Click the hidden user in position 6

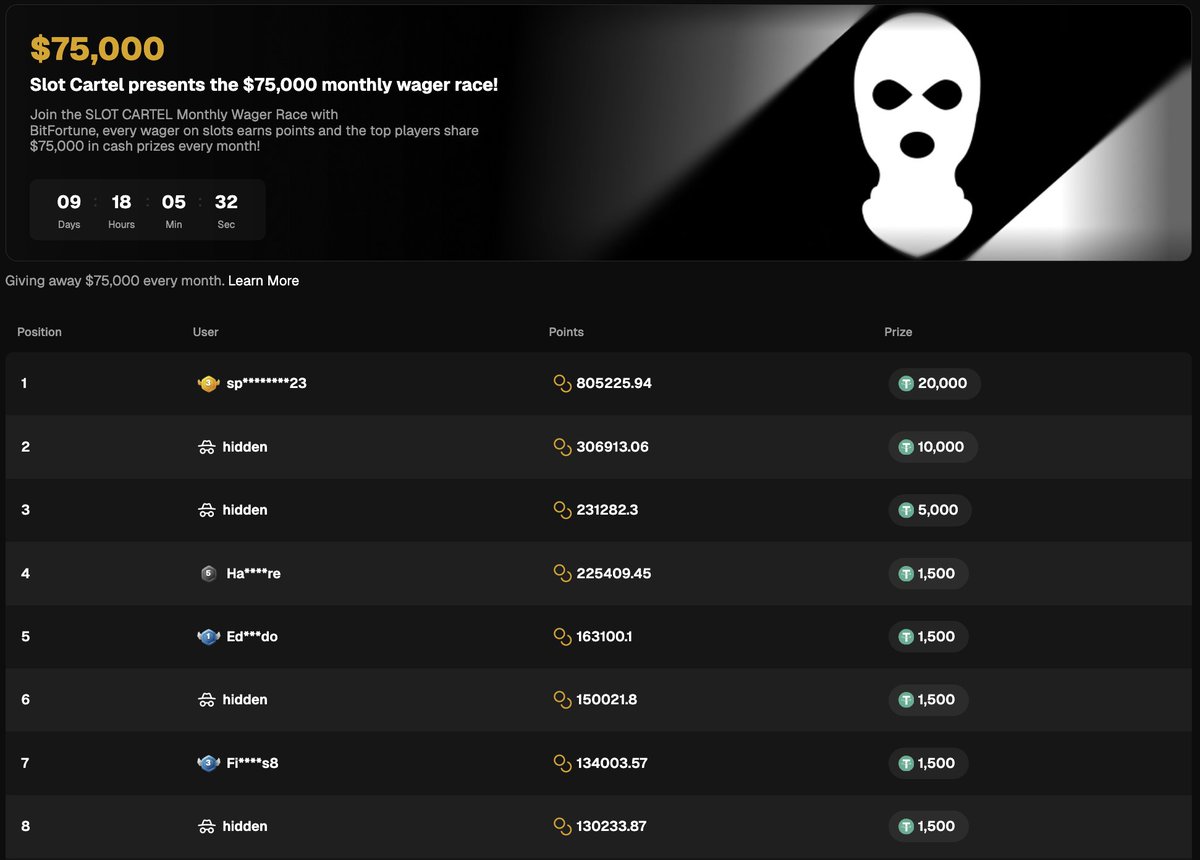tap(245, 700)
